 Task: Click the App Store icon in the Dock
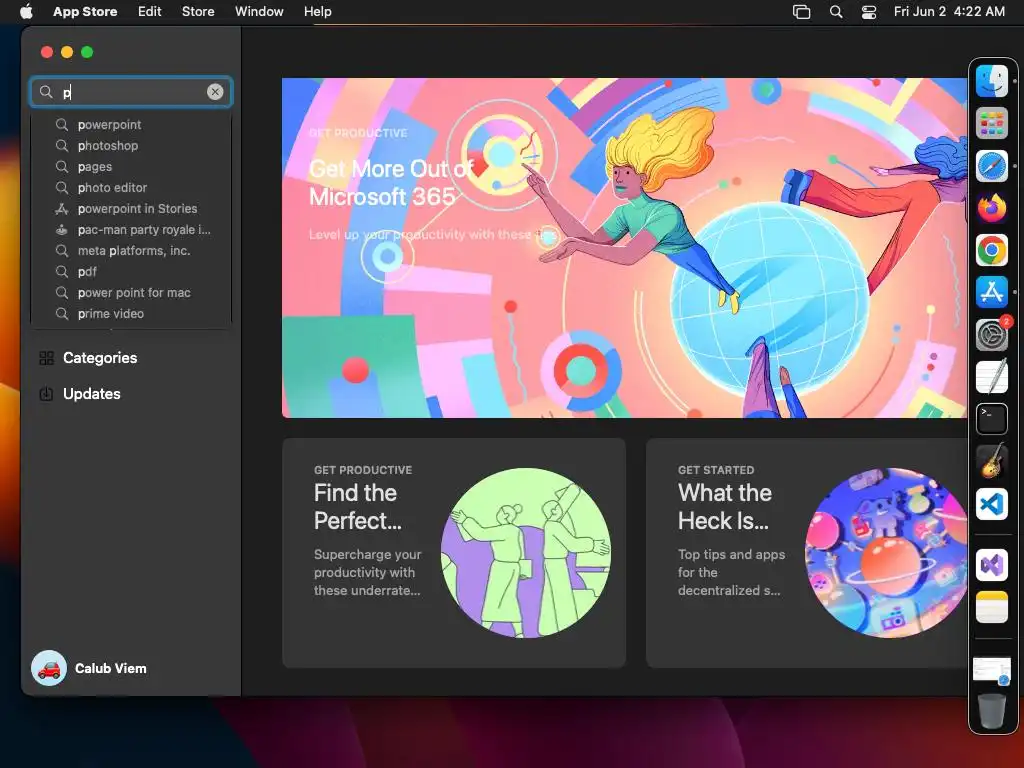991,292
